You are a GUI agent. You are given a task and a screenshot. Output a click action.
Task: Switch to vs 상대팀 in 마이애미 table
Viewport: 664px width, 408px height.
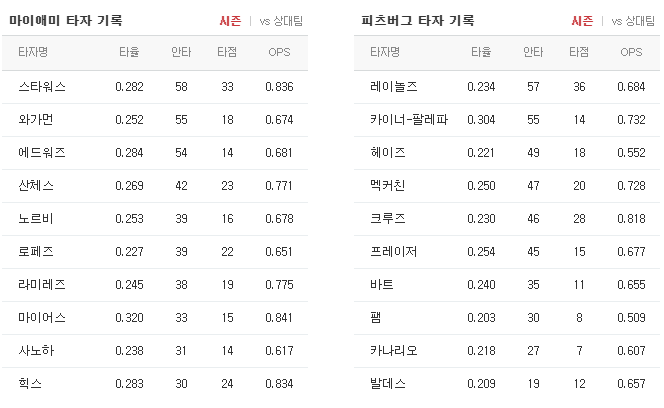pyautogui.click(x=281, y=21)
